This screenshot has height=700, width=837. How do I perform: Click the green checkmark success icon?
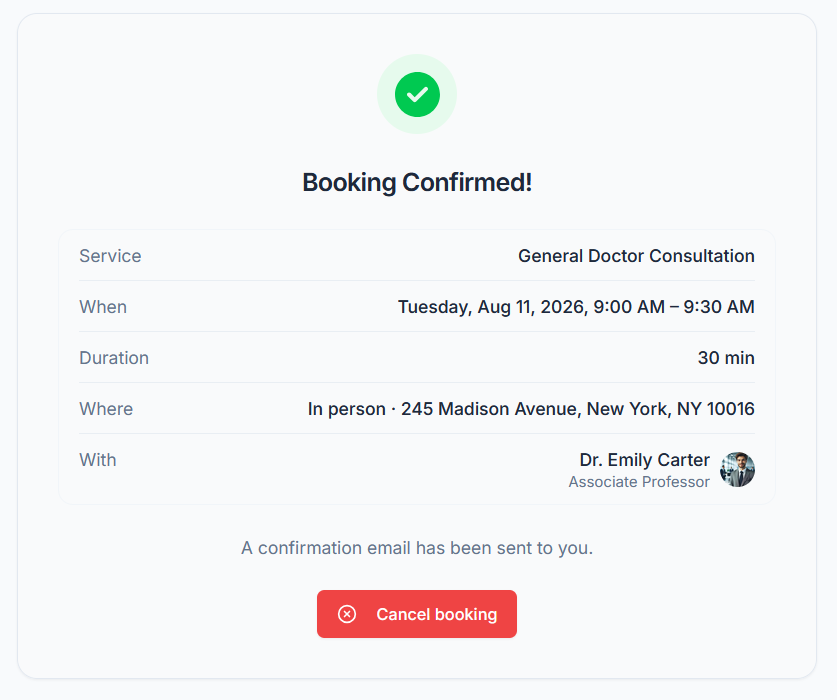click(417, 95)
